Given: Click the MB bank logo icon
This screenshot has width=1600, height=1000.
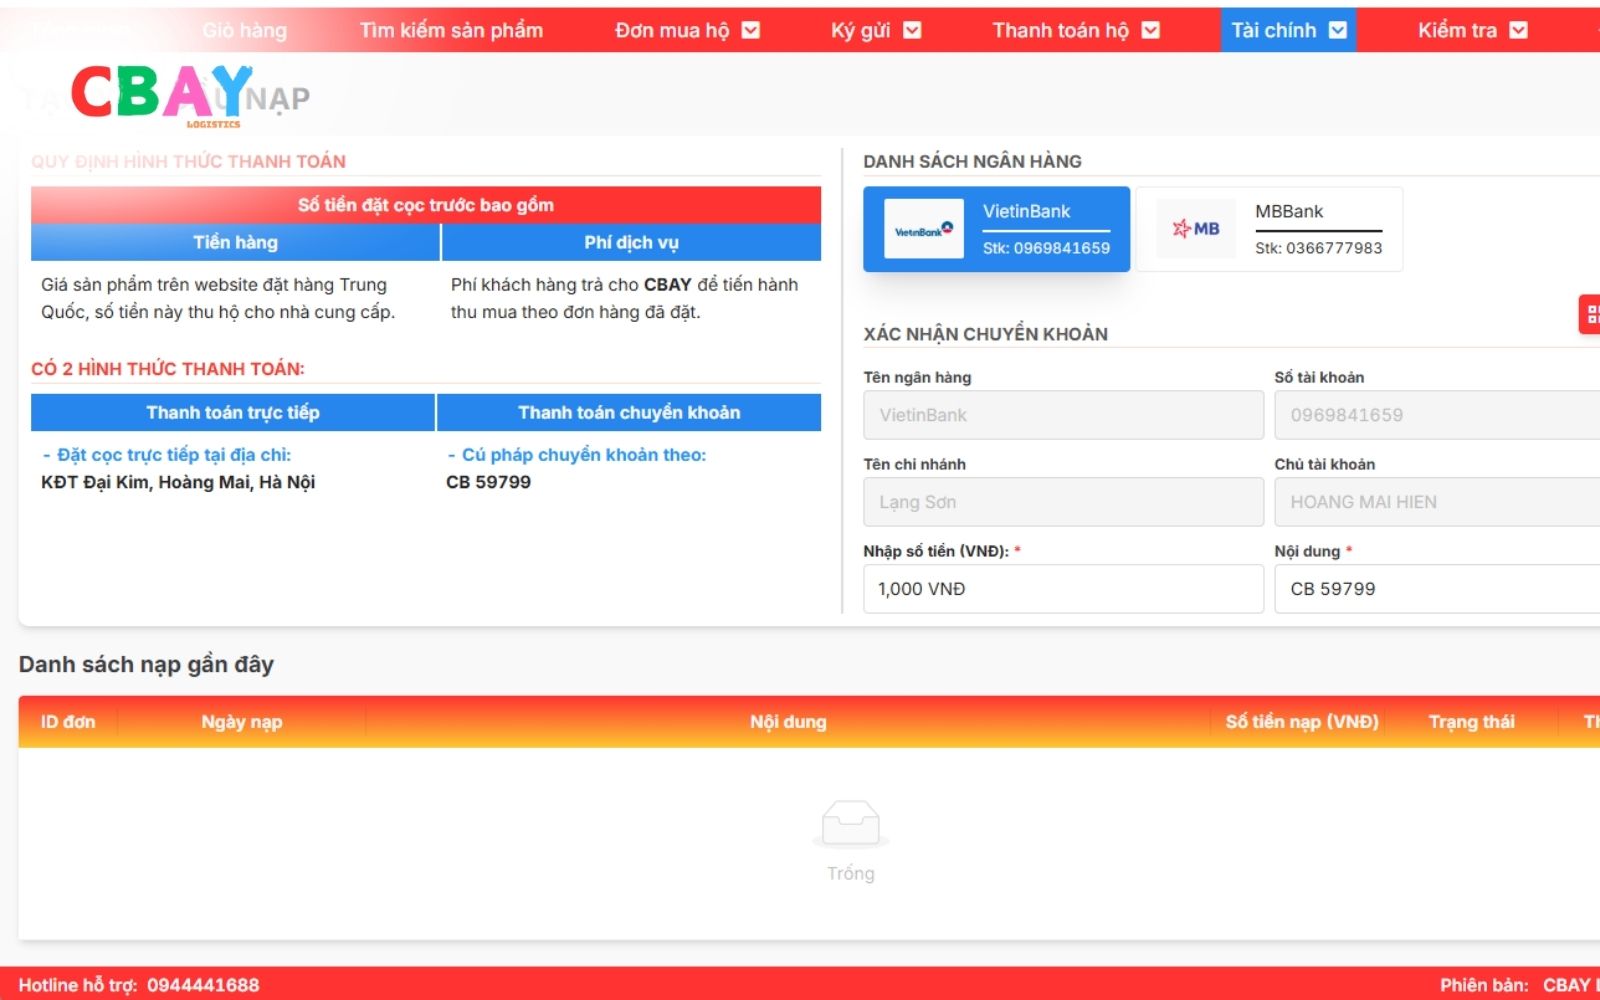Looking at the screenshot, I should click(1196, 229).
